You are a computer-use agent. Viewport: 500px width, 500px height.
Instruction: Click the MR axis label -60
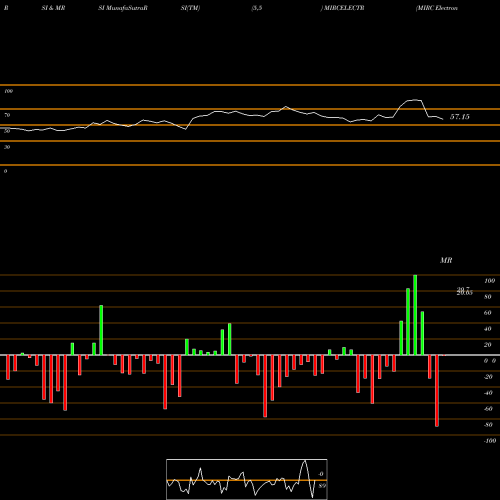[488, 409]
